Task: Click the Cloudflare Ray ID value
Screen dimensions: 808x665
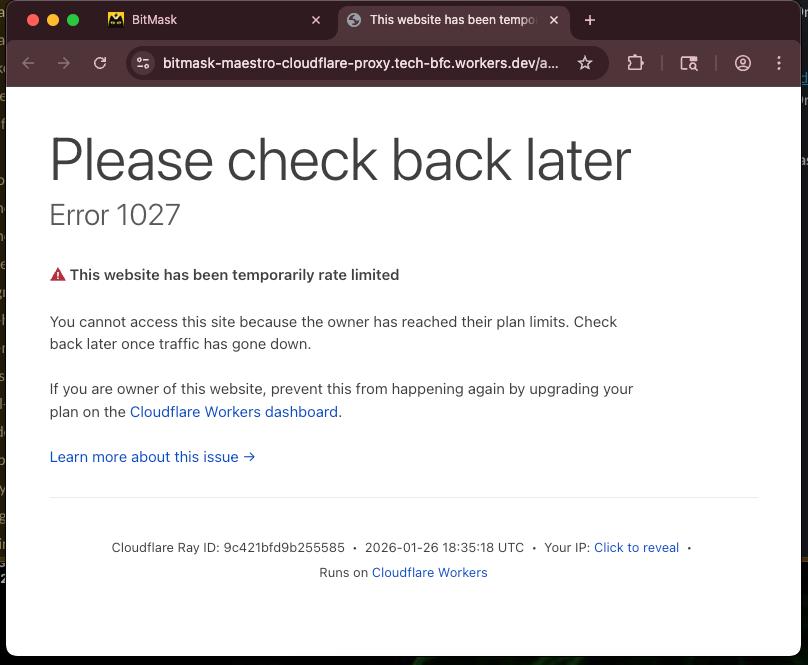Action: tap(284, 547)
